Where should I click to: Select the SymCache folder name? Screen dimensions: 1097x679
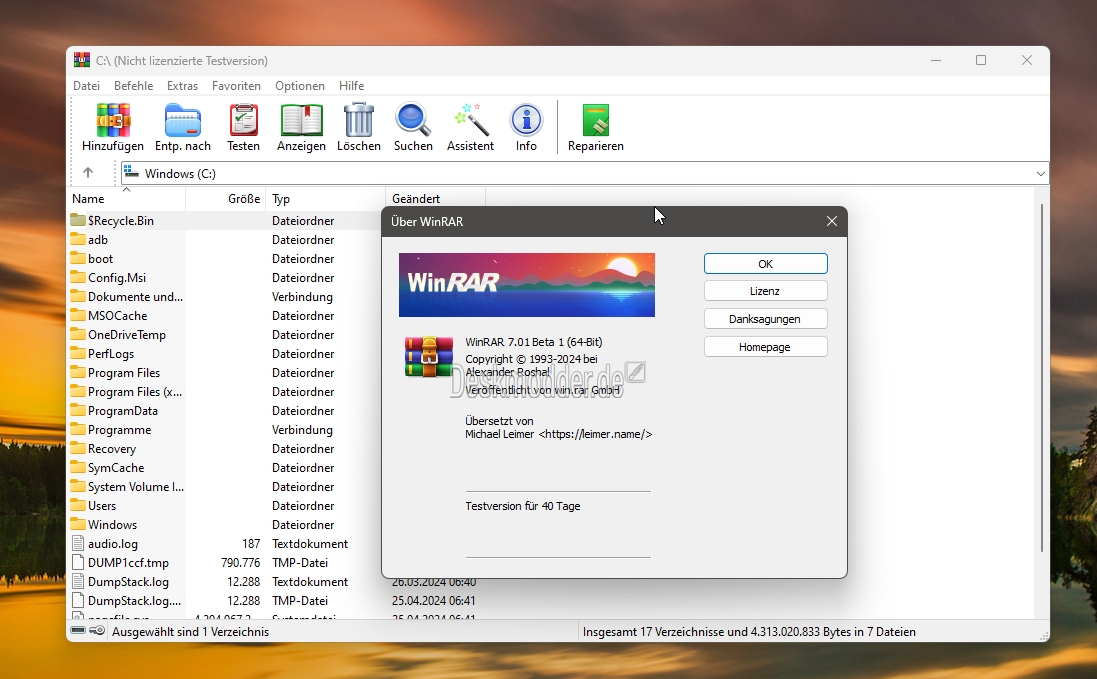(116, 467)
